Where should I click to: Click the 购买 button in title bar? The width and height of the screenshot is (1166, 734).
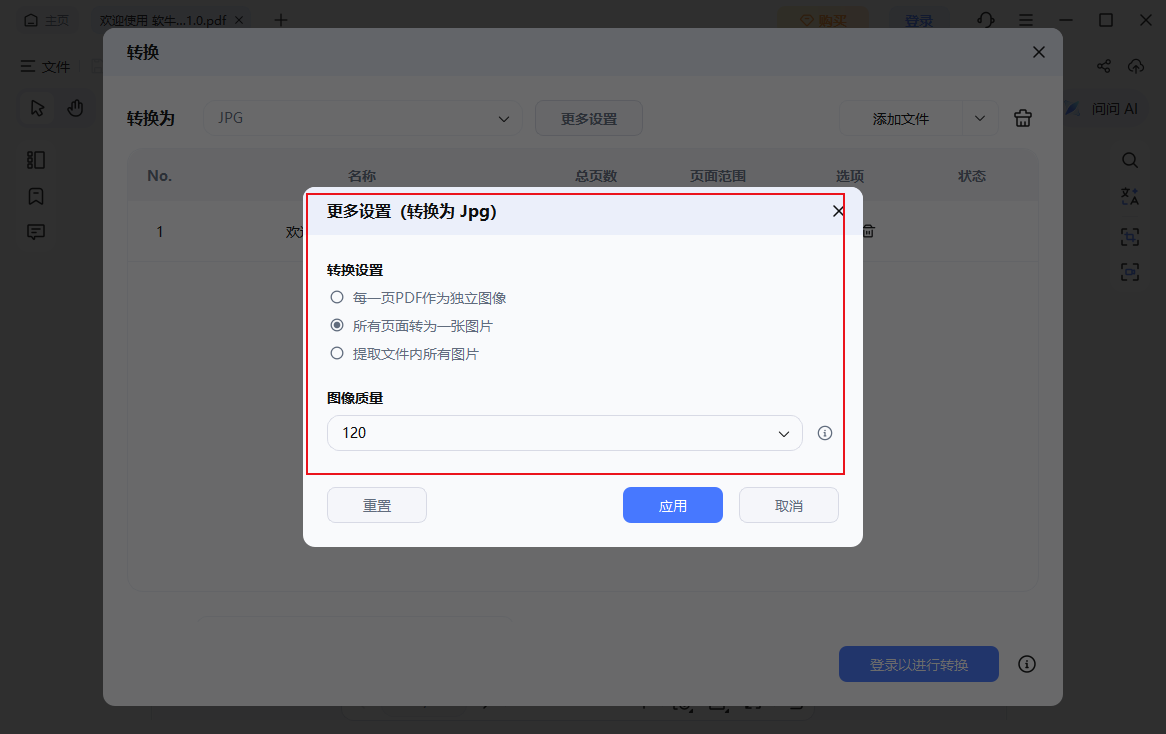click(x=822, y=20)
